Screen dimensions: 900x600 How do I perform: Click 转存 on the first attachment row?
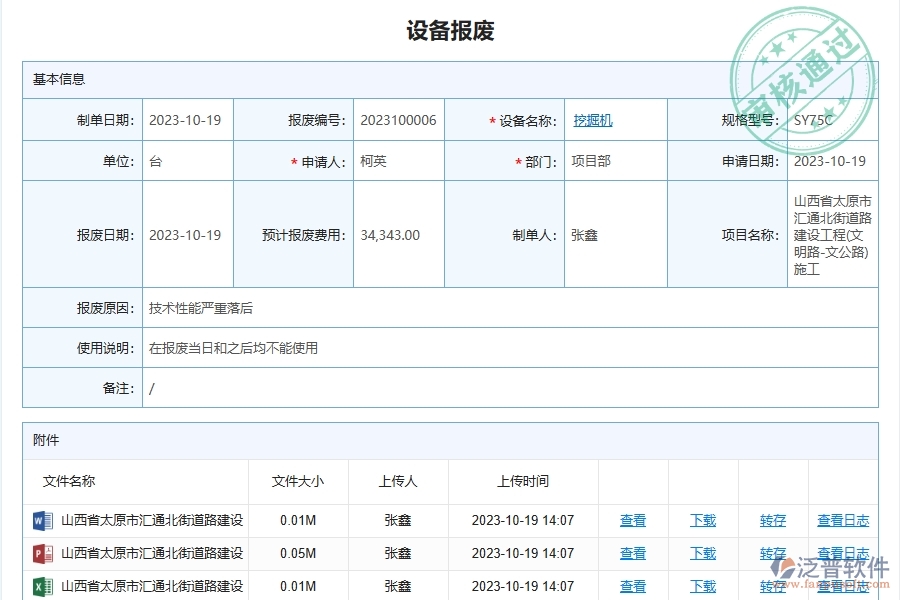pyautogui.click(x=771, y=520)
